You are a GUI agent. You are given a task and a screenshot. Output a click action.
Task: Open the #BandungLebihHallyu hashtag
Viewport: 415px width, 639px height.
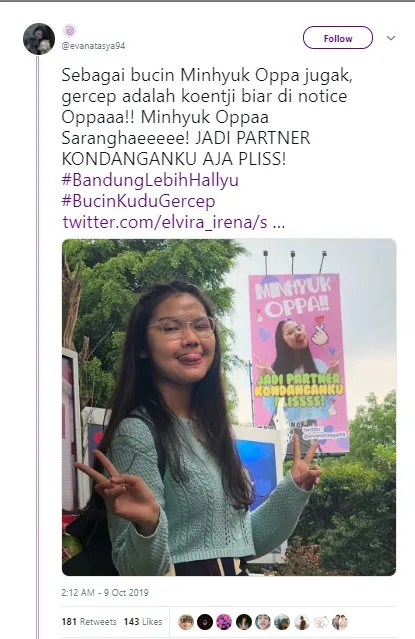point(150,180)
